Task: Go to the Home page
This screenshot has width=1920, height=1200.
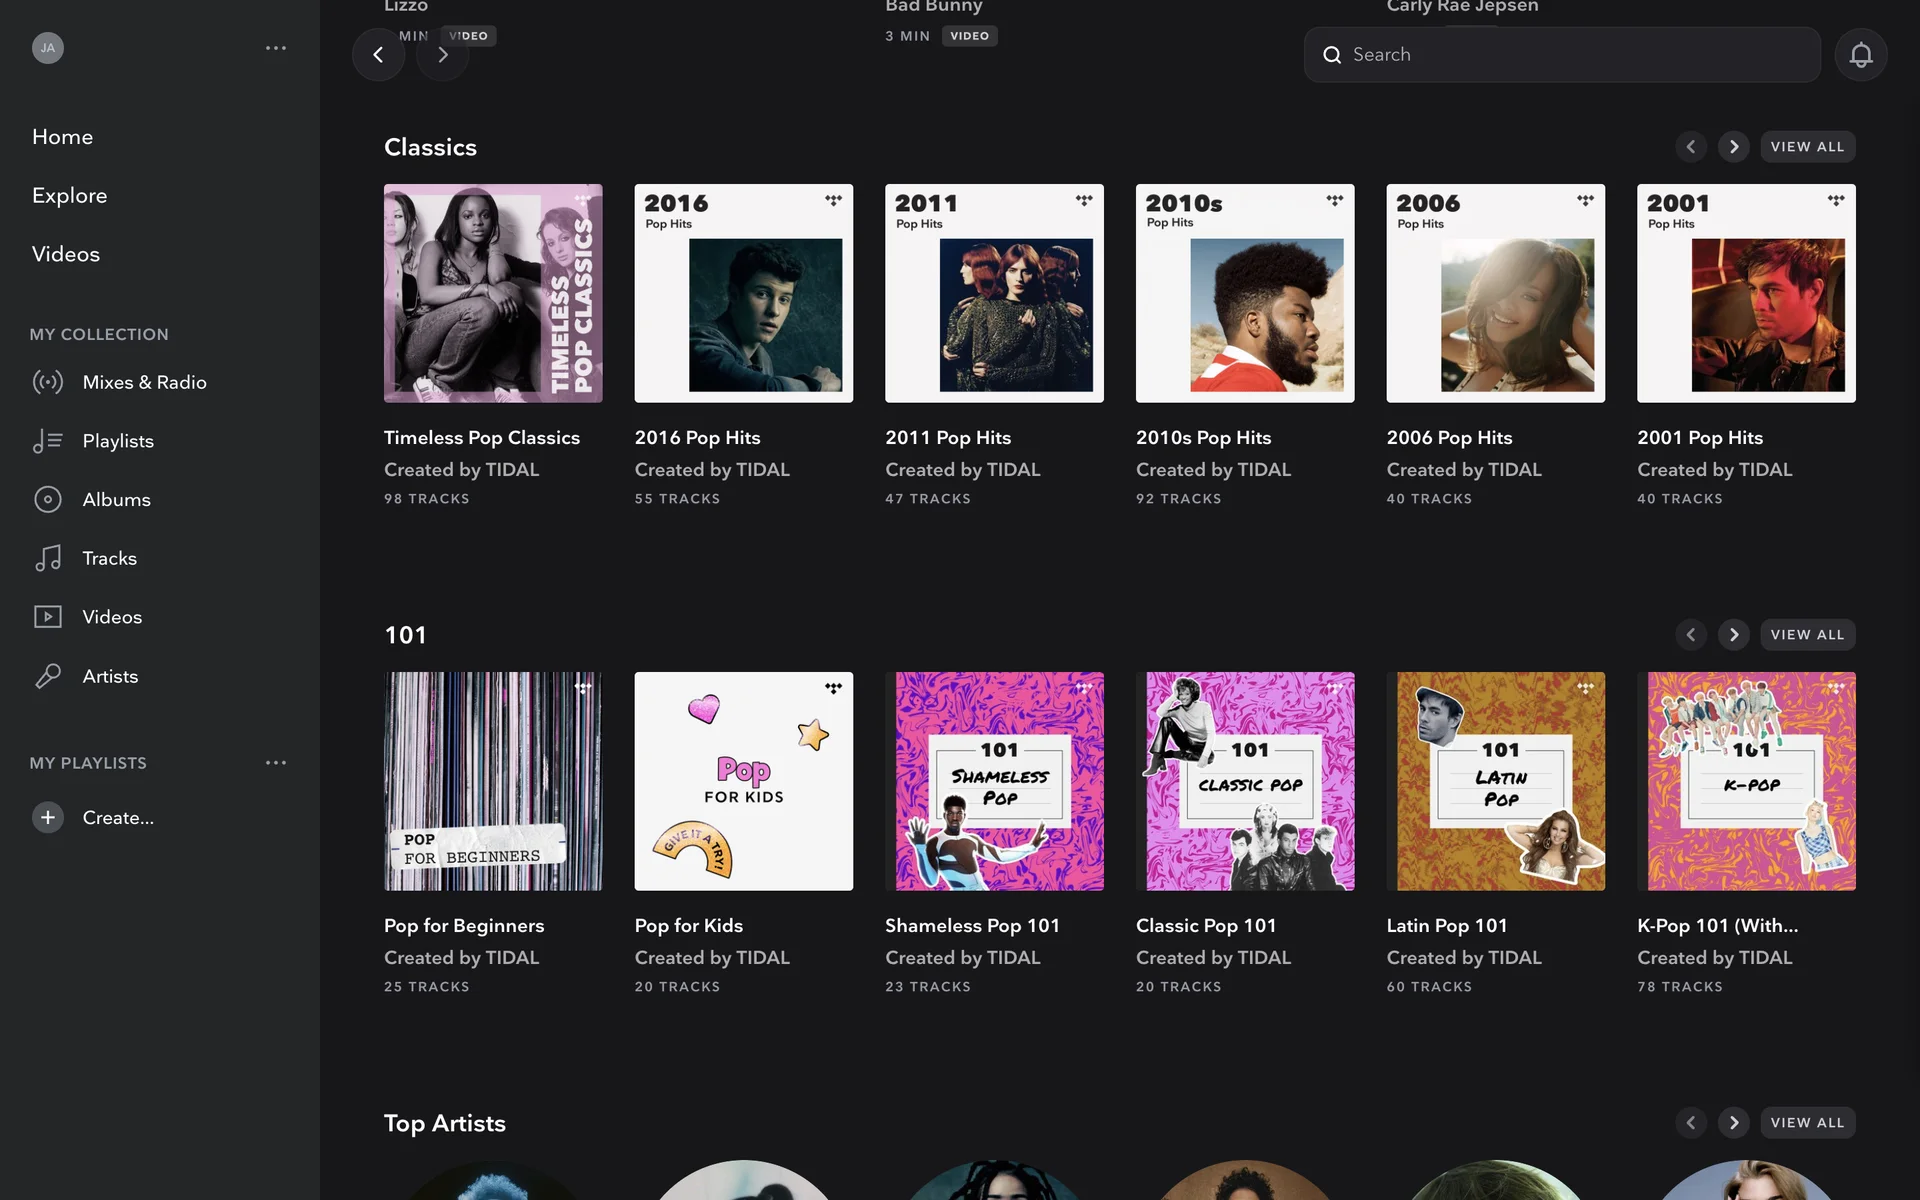Action: [x=62, y=137]
